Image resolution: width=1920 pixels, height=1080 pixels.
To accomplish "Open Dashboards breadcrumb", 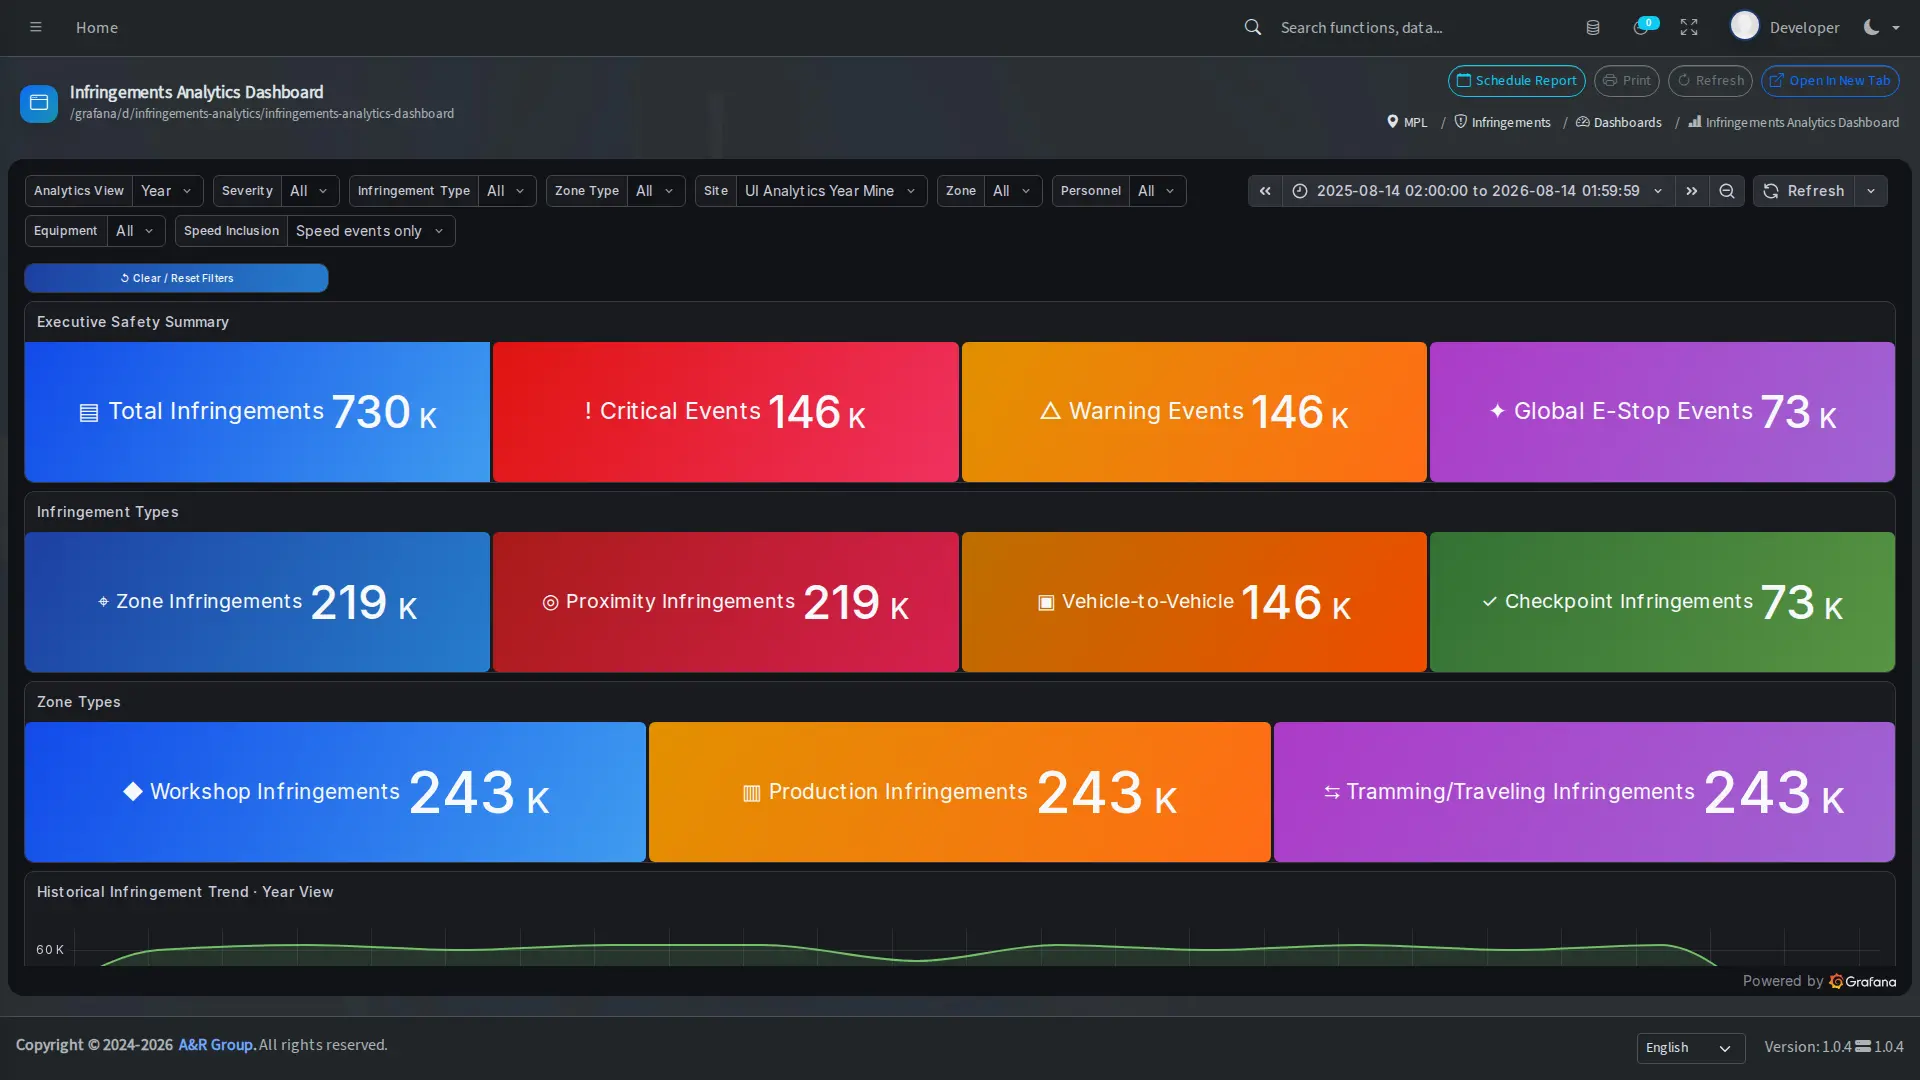I will coord(1619,122).
